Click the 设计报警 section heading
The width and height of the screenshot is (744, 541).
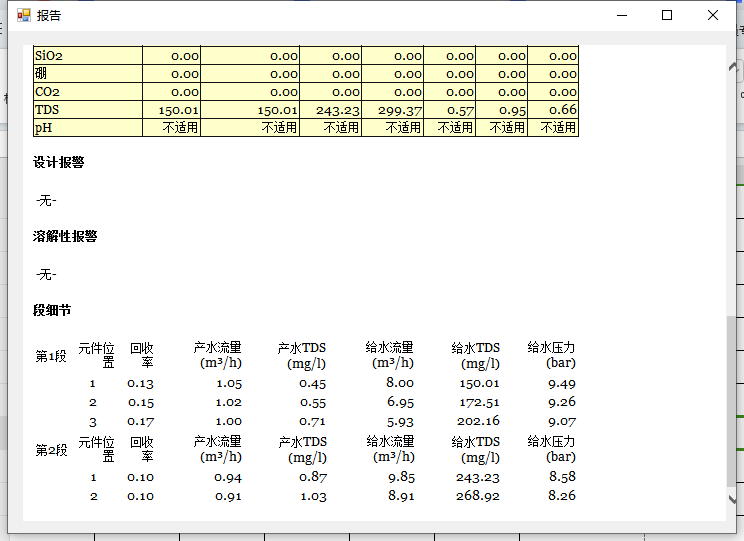pos(59,163)
